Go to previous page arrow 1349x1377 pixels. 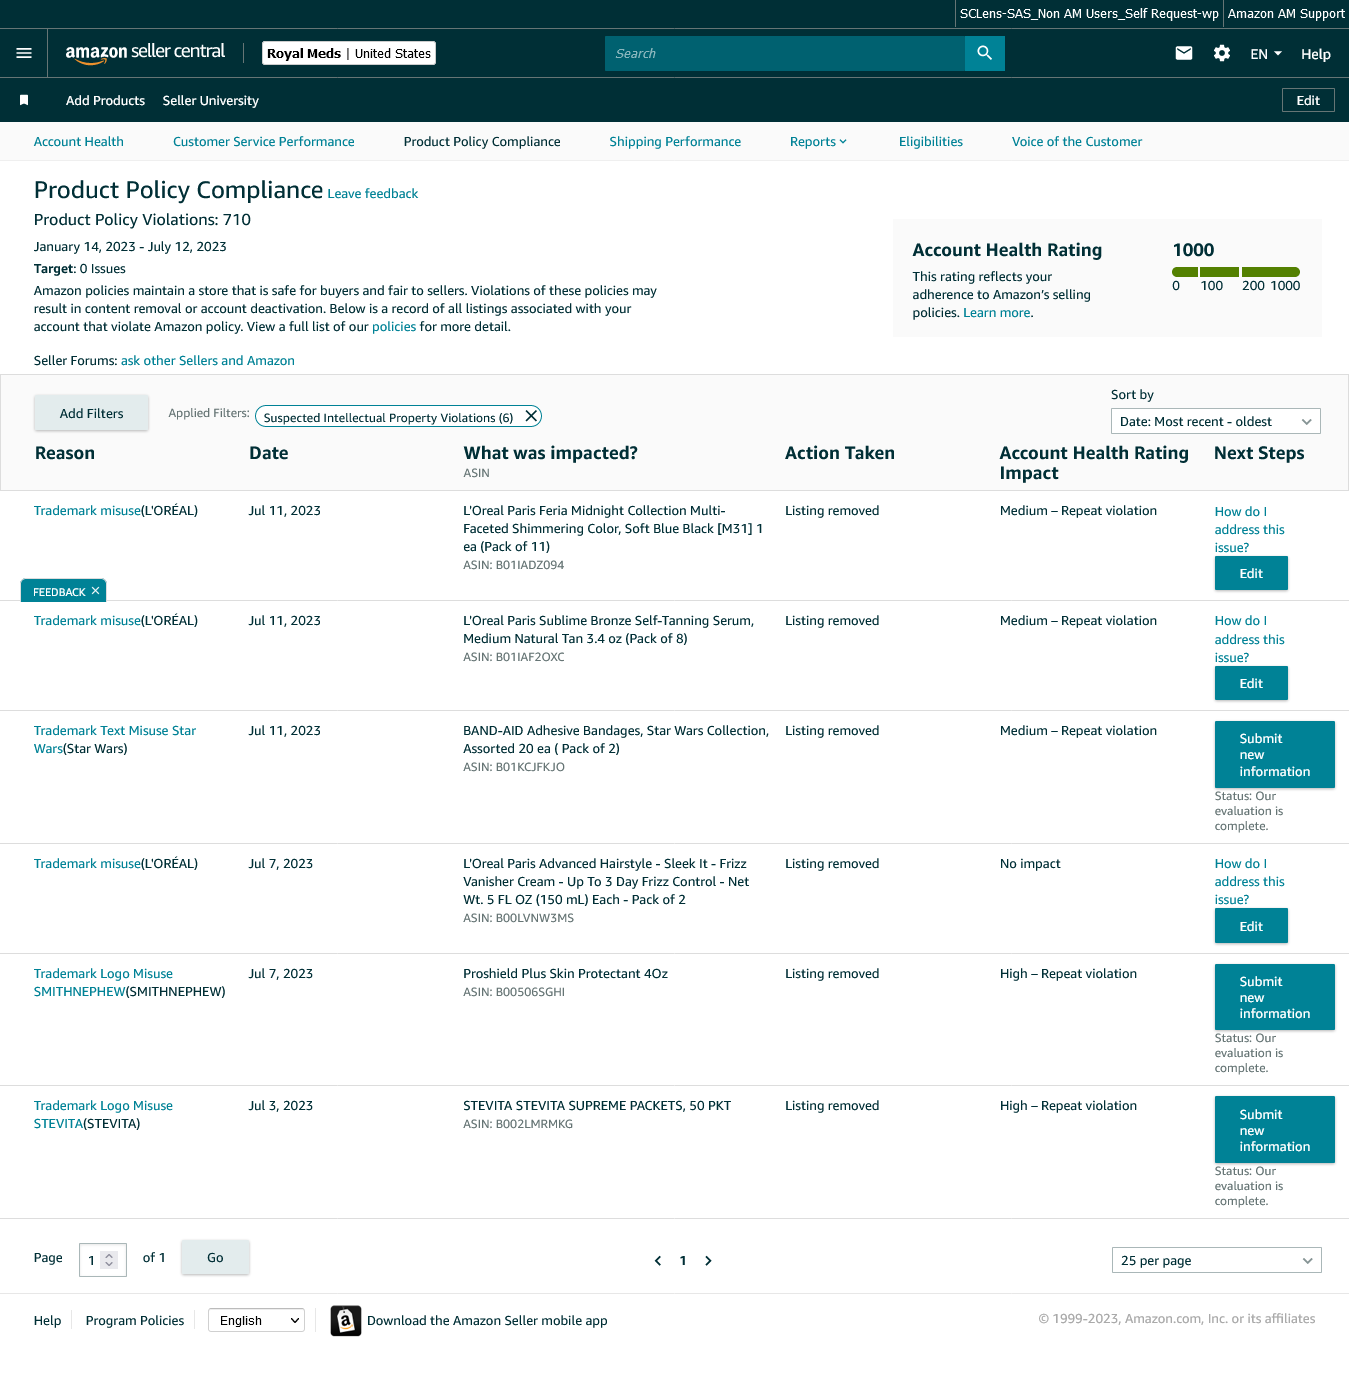[658, 1261]
